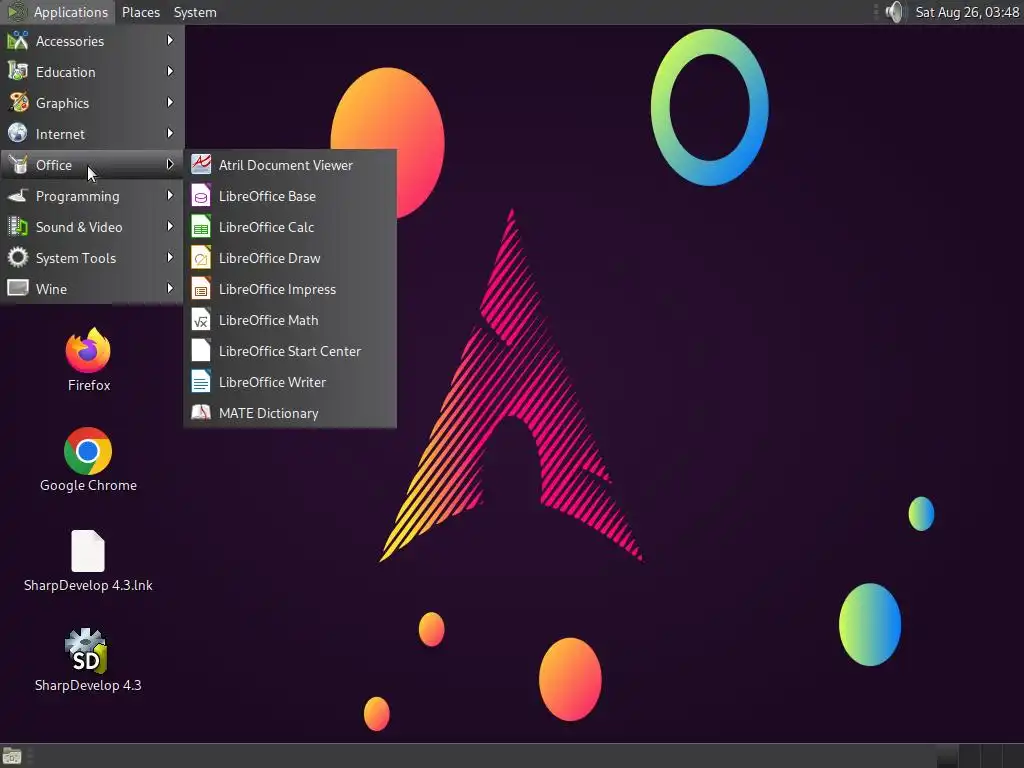
Task: Click the Office category icon
Action: [x=18, y=165]
